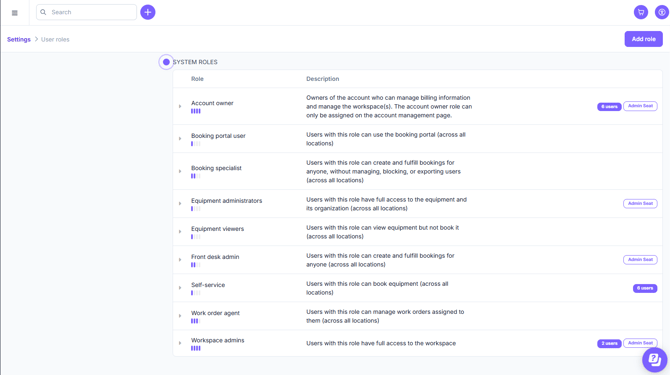
Task: Click the Workspace admins level bars
Action: 196,348
